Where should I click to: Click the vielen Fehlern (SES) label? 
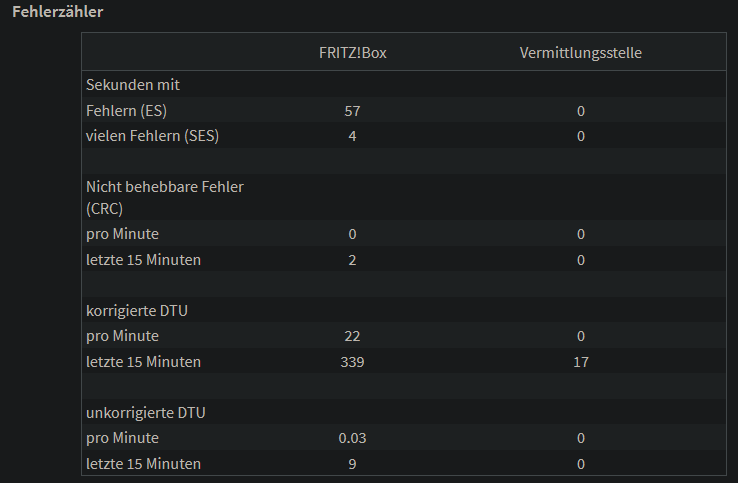(152, 136)
